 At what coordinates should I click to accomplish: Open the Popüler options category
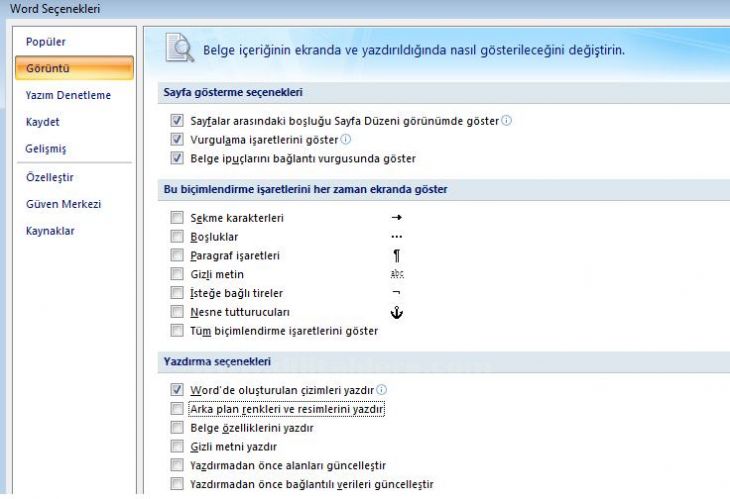point(46,42)
